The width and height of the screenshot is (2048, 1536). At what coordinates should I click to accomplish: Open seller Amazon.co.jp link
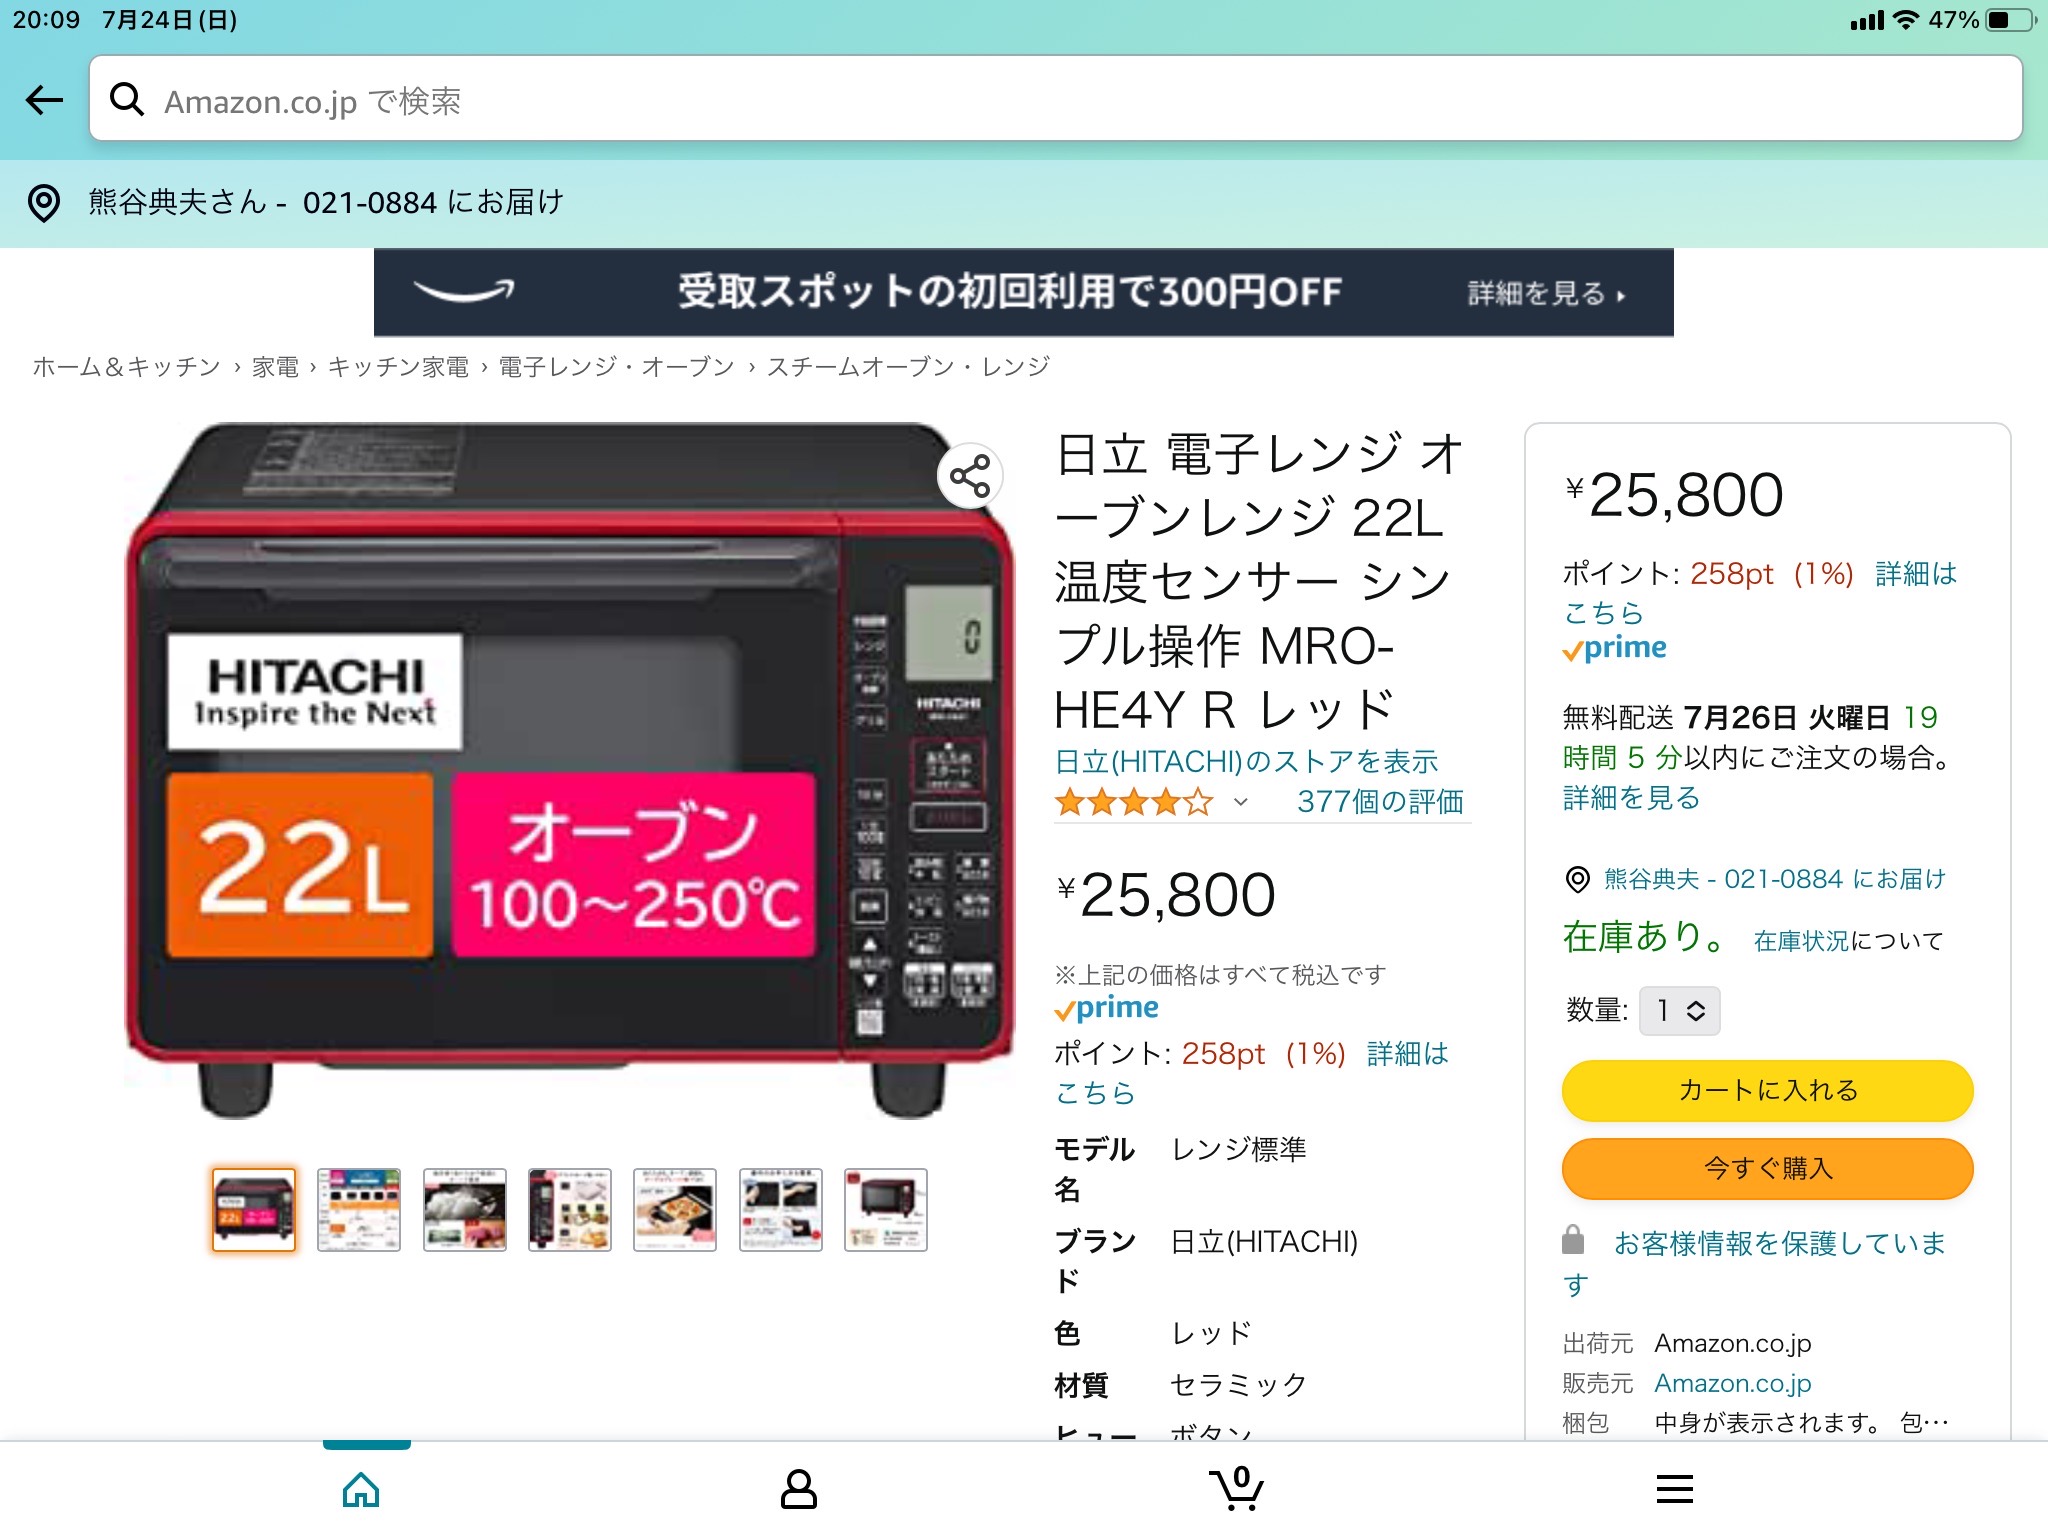(1733, 1383)
